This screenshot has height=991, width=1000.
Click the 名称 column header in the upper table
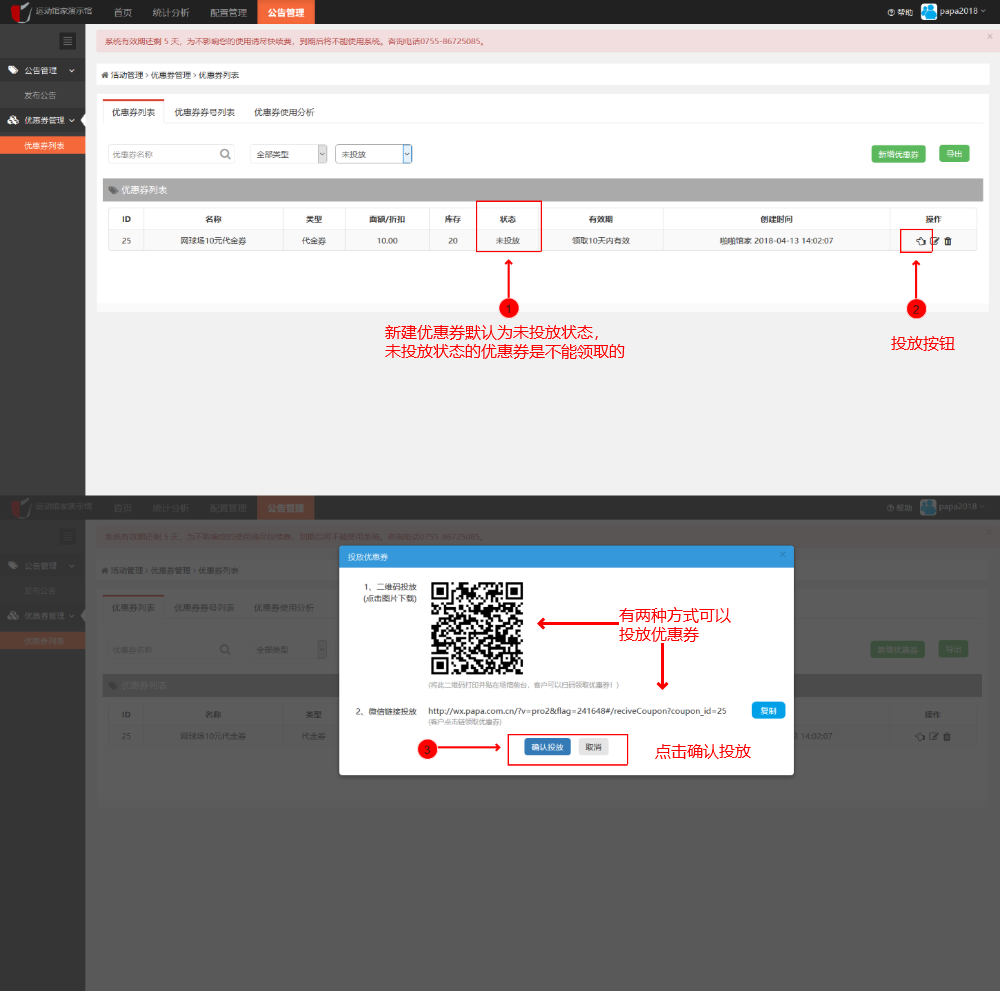click(213, 219)
